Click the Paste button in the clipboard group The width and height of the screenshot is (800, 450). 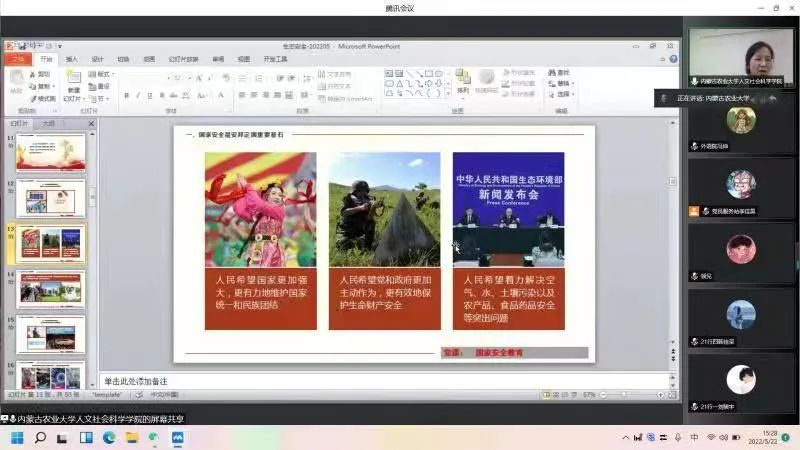click(16, 83)
